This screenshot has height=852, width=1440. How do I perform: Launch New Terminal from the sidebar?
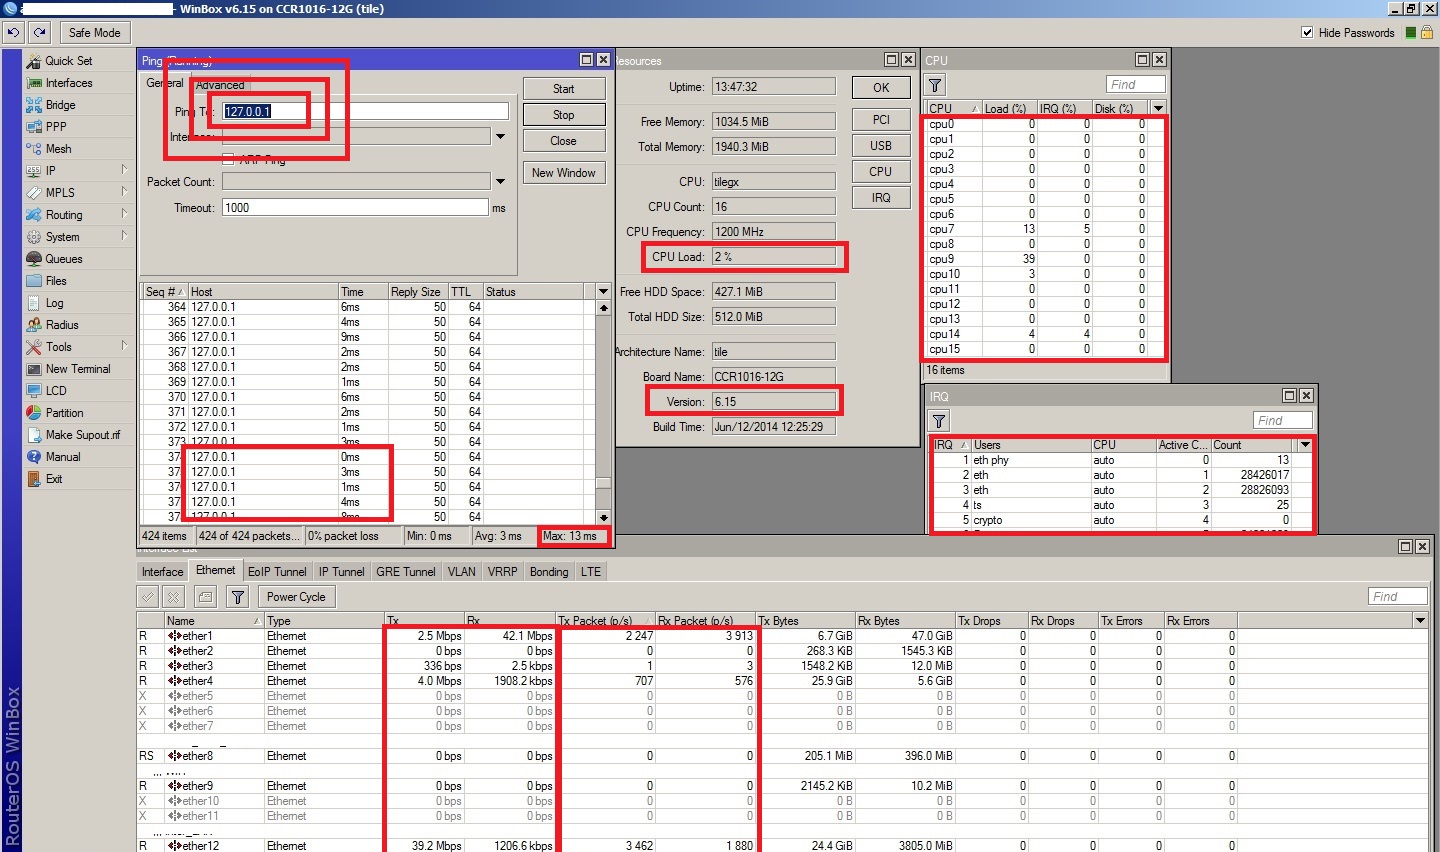click(78, 369)
